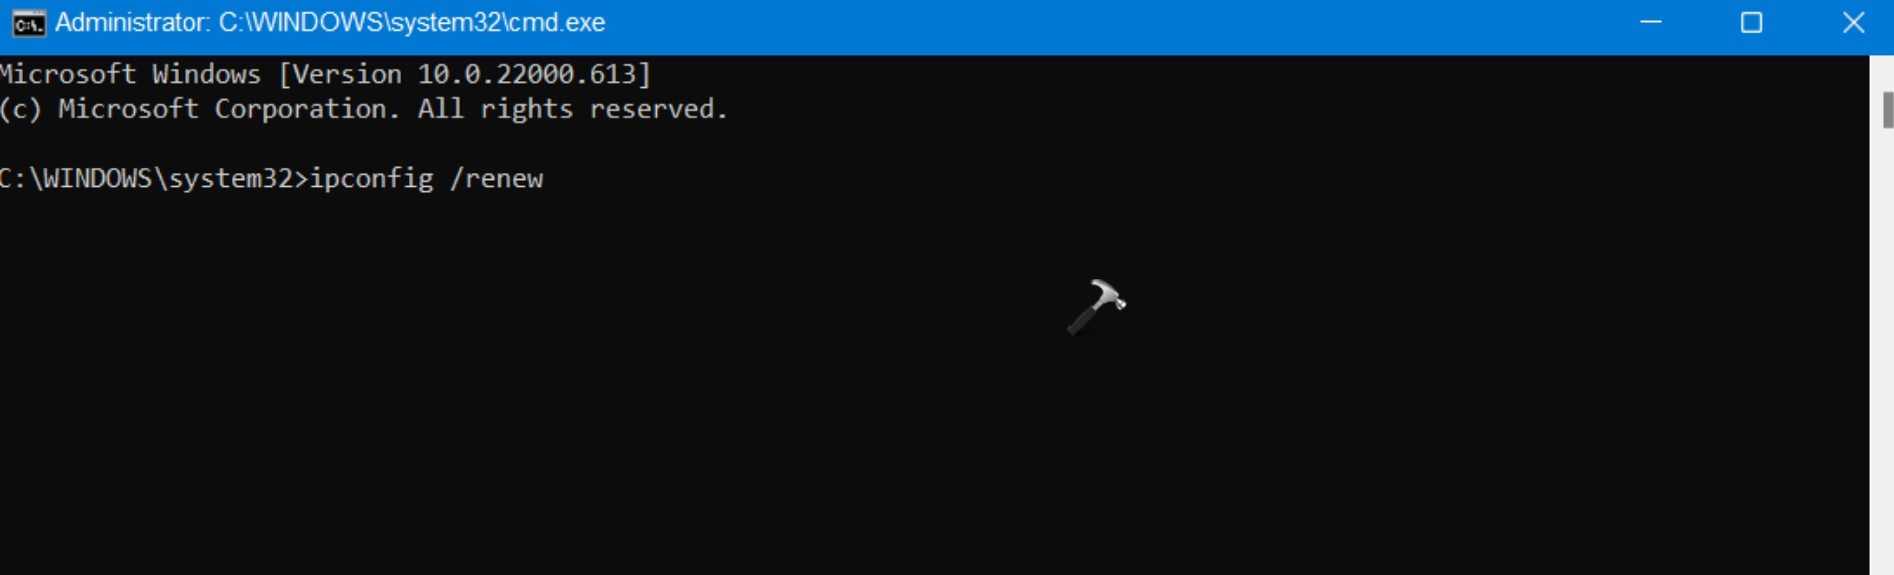Click the /renew parameter text

click(x=496, y=179)
